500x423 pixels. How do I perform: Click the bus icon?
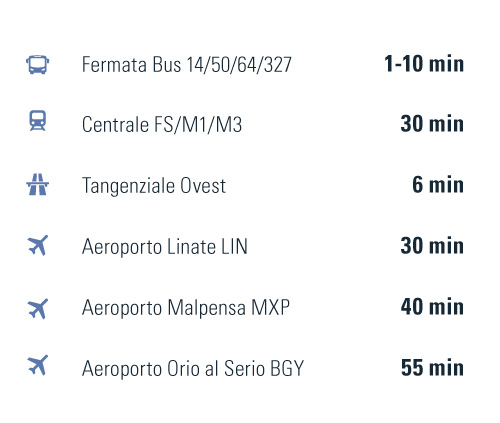click(x=38, y=64)
